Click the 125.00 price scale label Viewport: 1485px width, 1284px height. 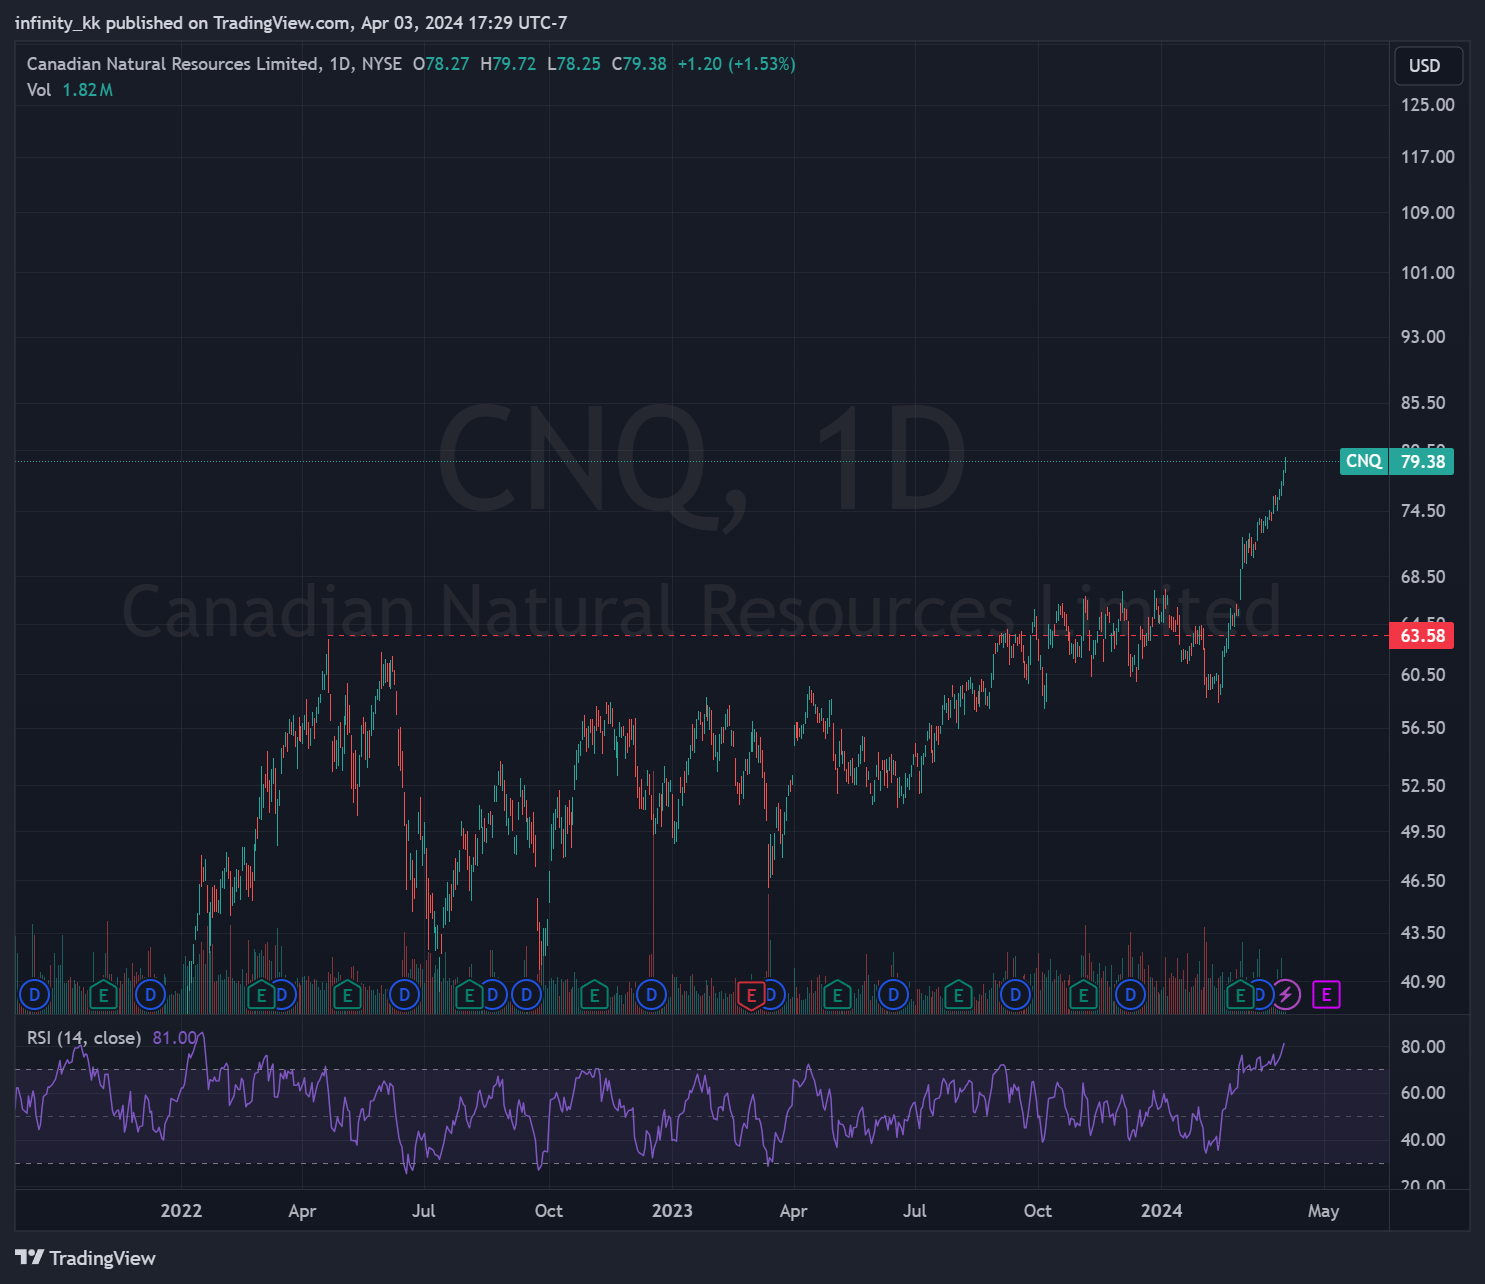pyautogui.click(x=1428, y=105)
